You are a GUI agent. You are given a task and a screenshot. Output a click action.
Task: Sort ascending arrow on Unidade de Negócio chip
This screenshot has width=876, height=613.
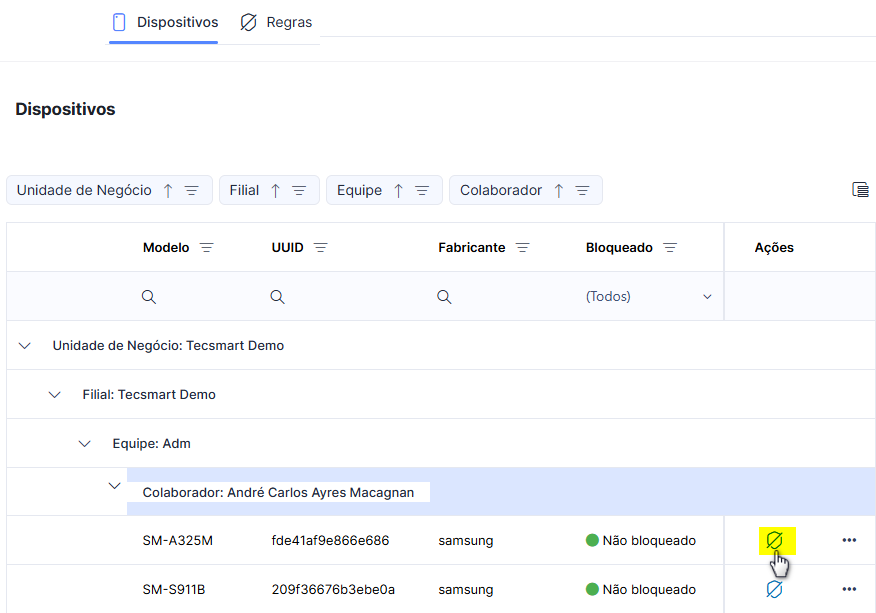point(168,191)
